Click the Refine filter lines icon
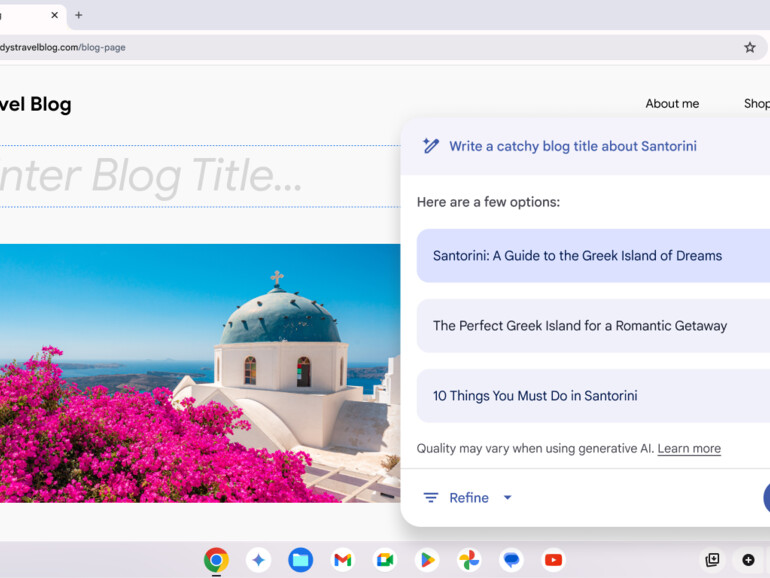The image size is (770, 578). pyautogui.click(x=431, y=498)
